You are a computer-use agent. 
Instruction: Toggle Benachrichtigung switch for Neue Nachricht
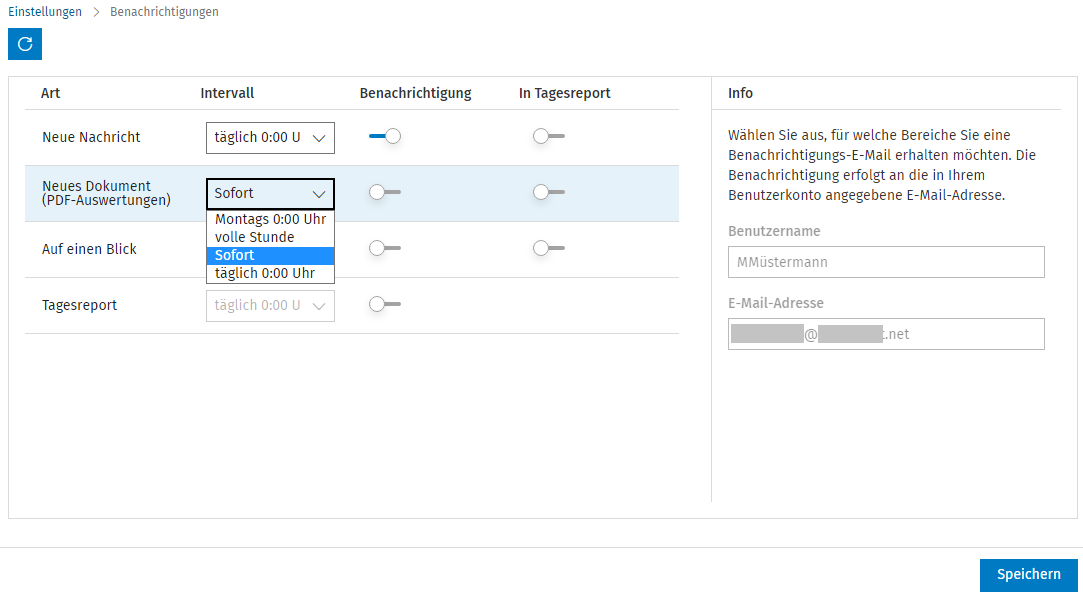coord(385,137)
